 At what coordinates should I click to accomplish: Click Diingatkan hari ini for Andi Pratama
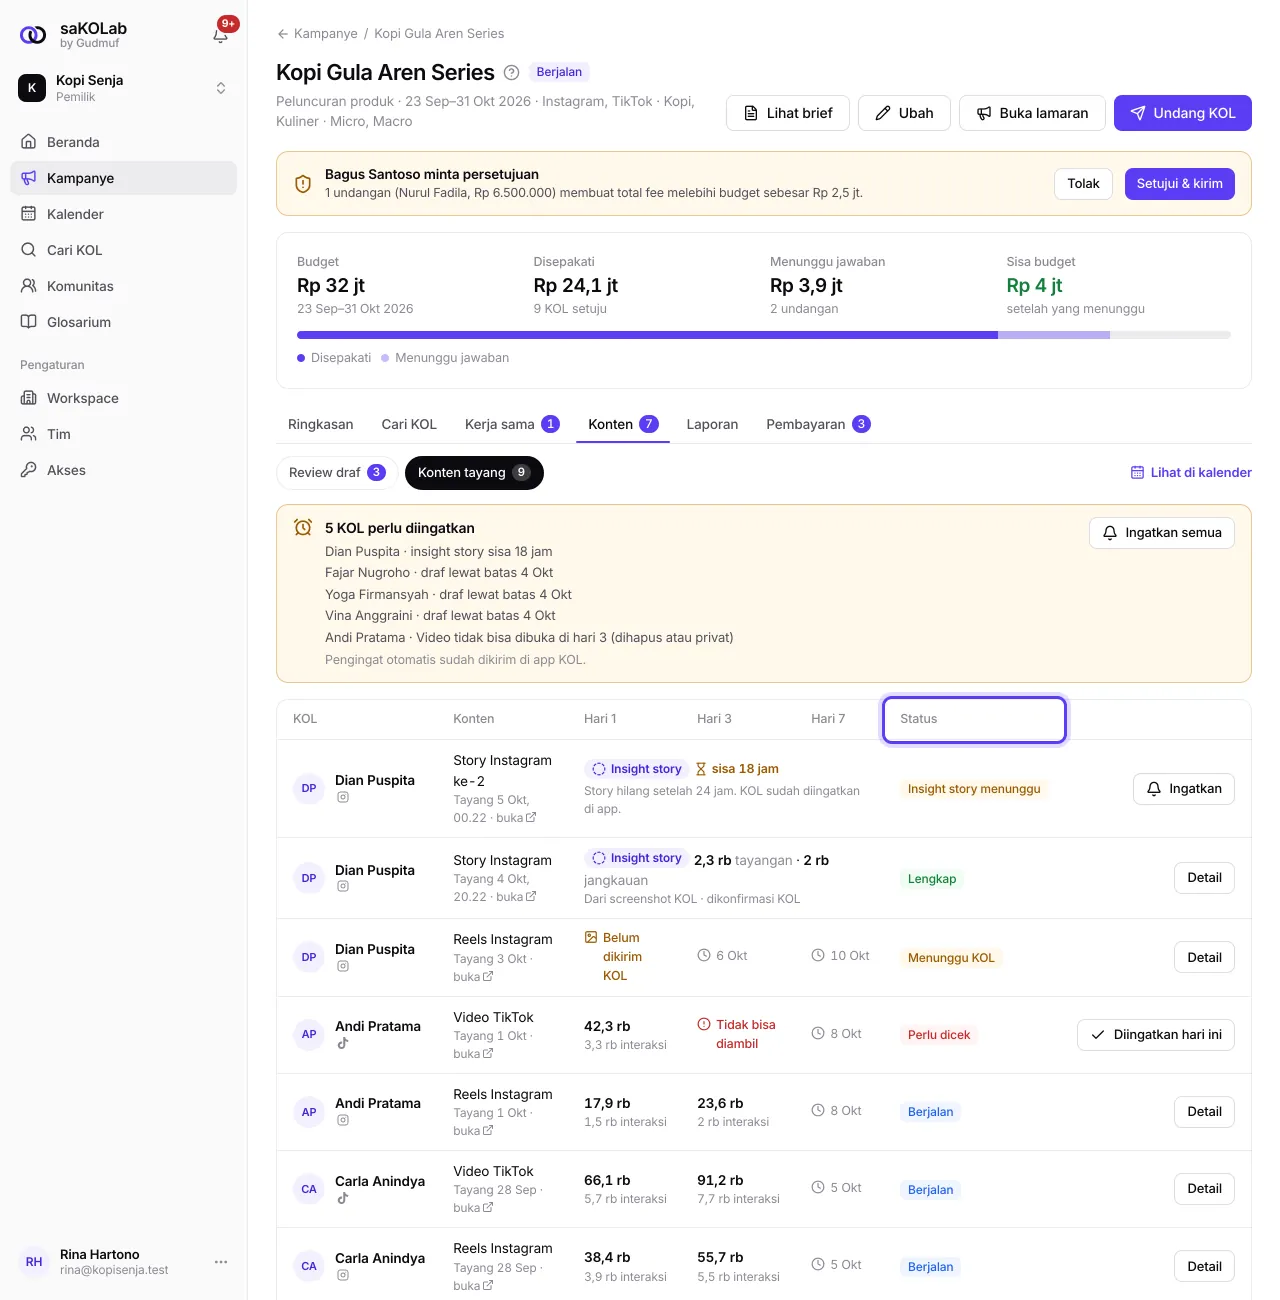click(x=1156, y=1035)
